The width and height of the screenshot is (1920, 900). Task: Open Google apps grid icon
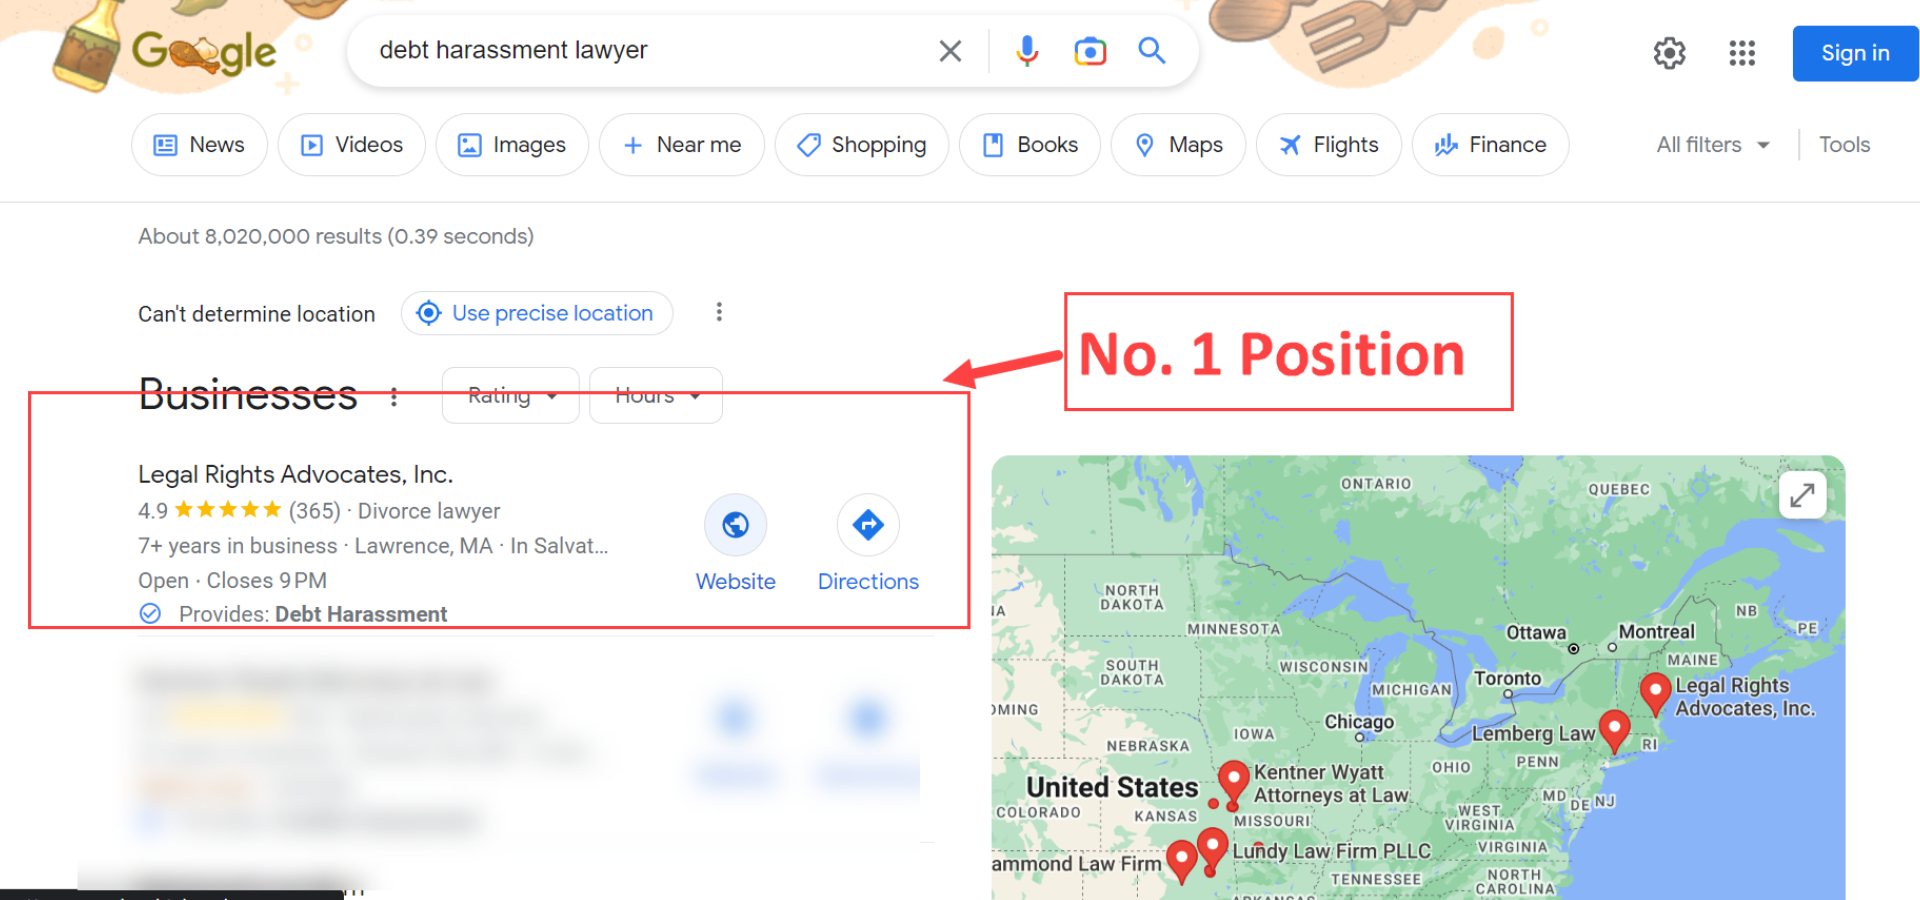pyautogui.click(x=1742, y=53)
